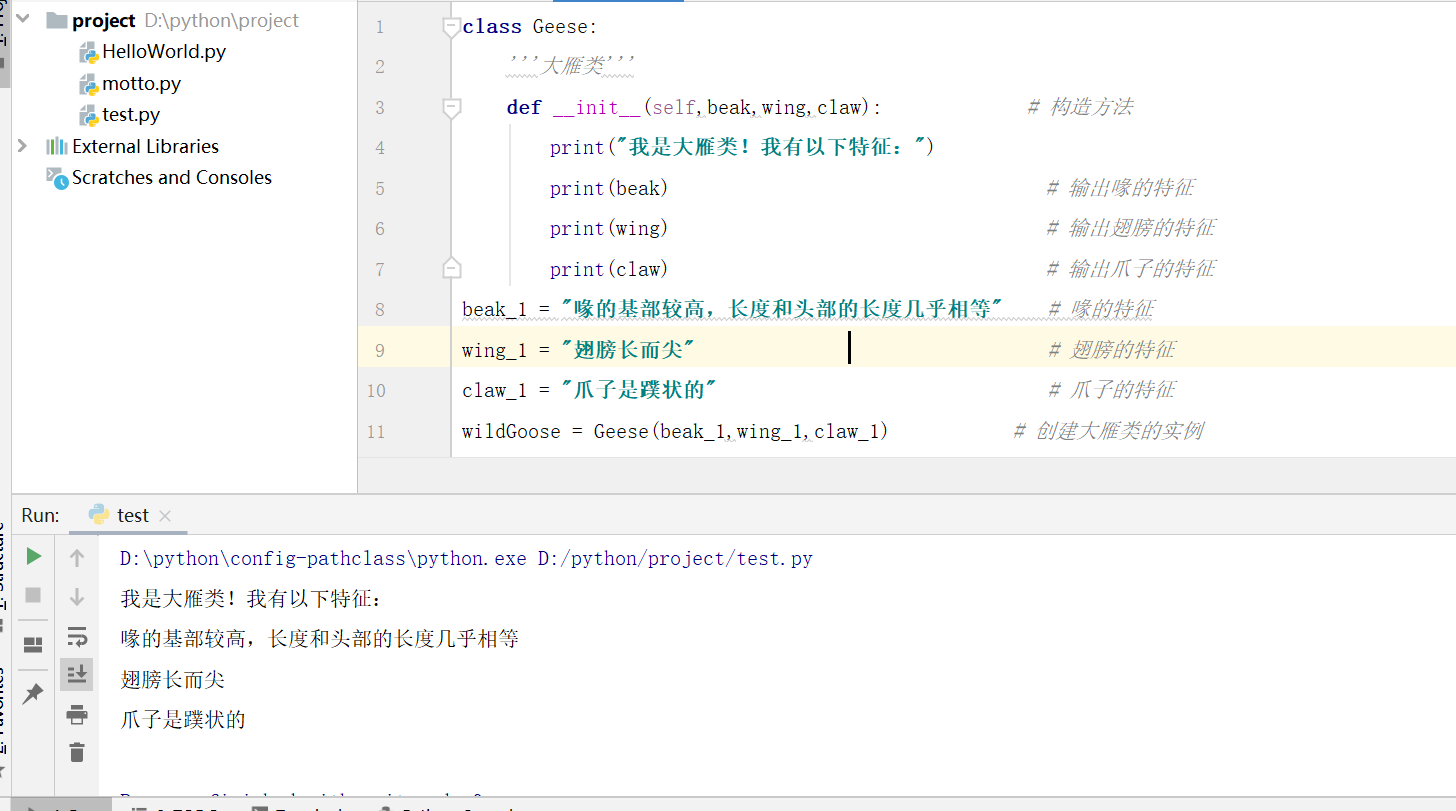Click 'wildGoose' on line 11
The image size is (1456, 811).
[x=511, y=431]
